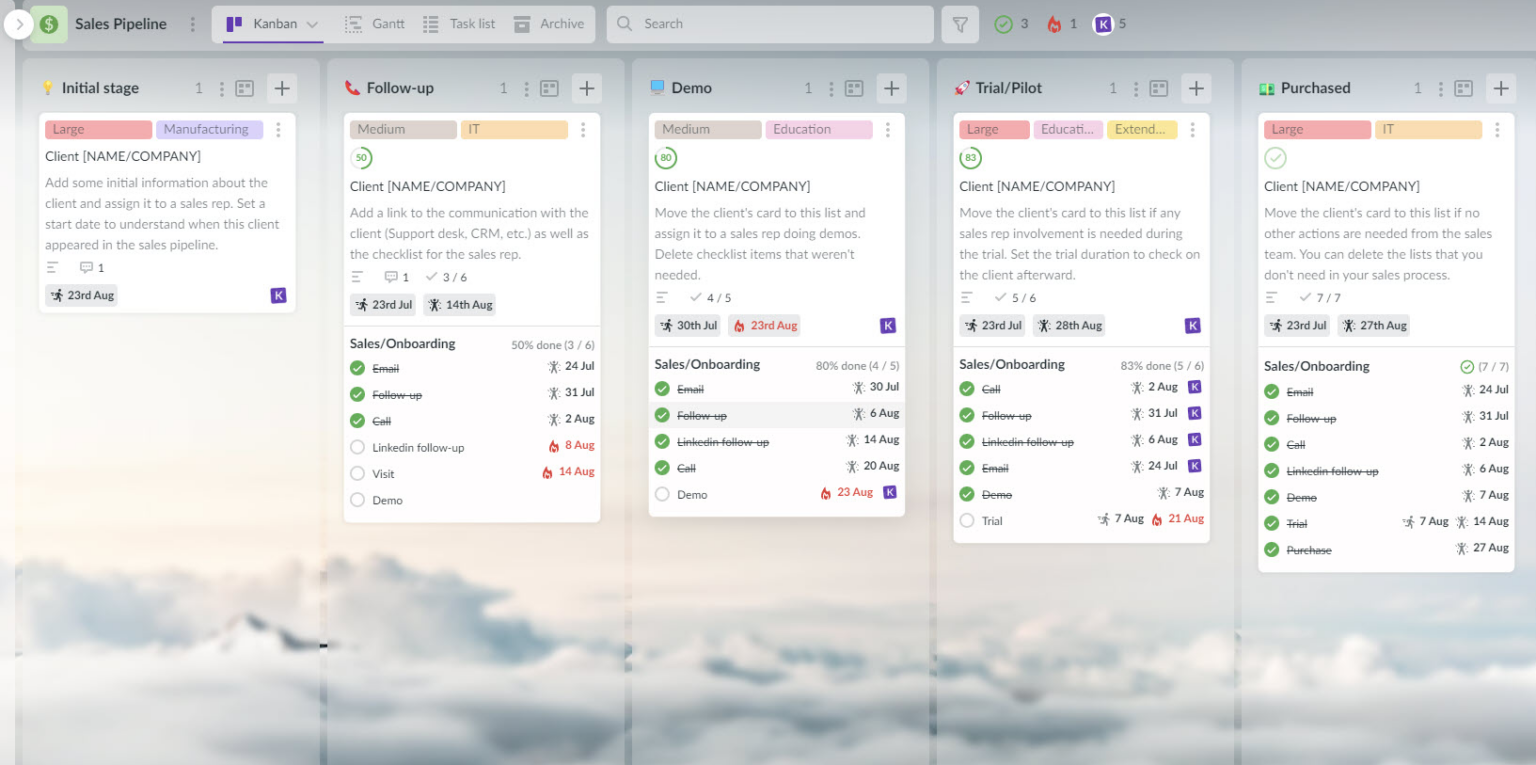Click the Education label on the Demo card

tap(819, 129)
